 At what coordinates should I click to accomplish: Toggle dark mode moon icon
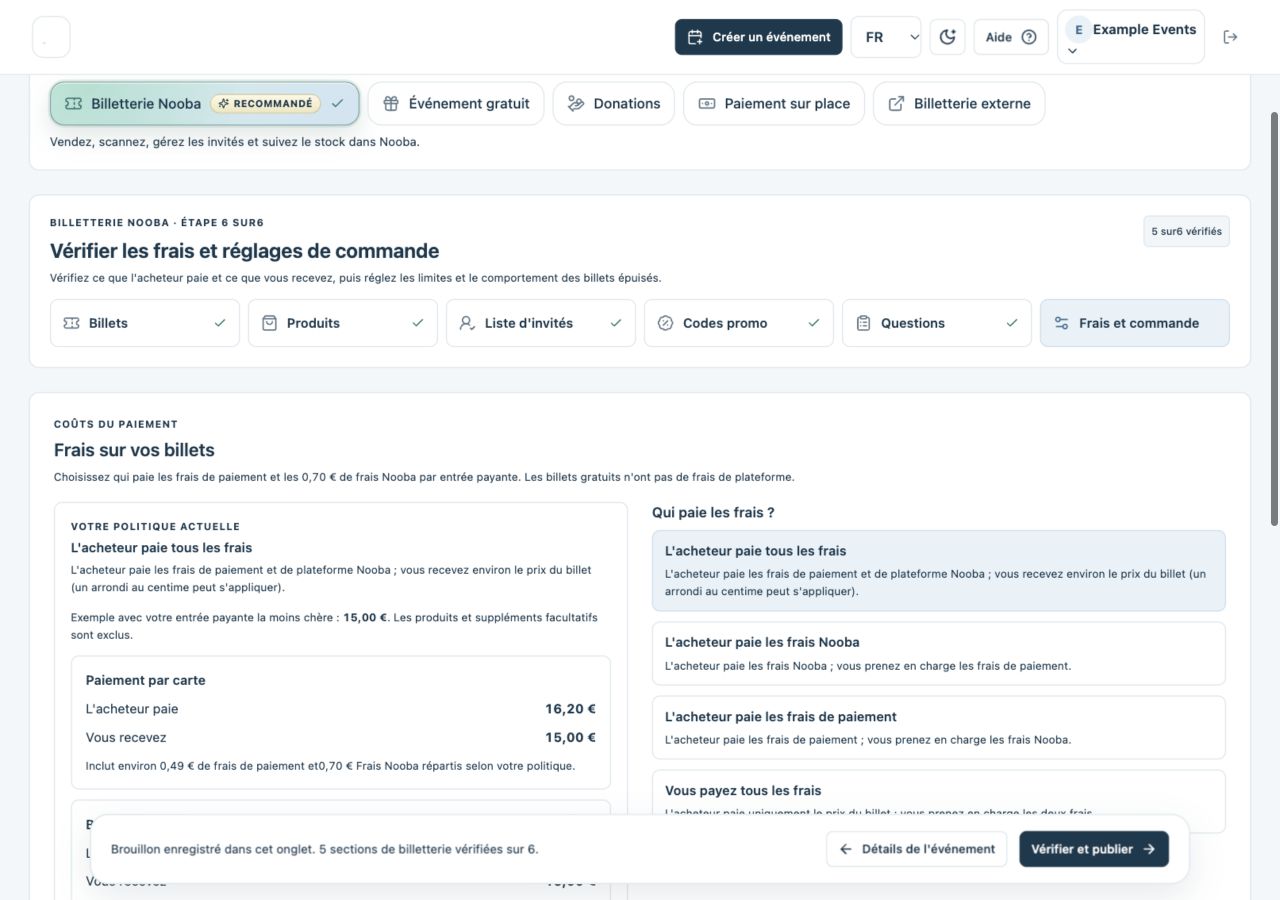click(947, 37)
